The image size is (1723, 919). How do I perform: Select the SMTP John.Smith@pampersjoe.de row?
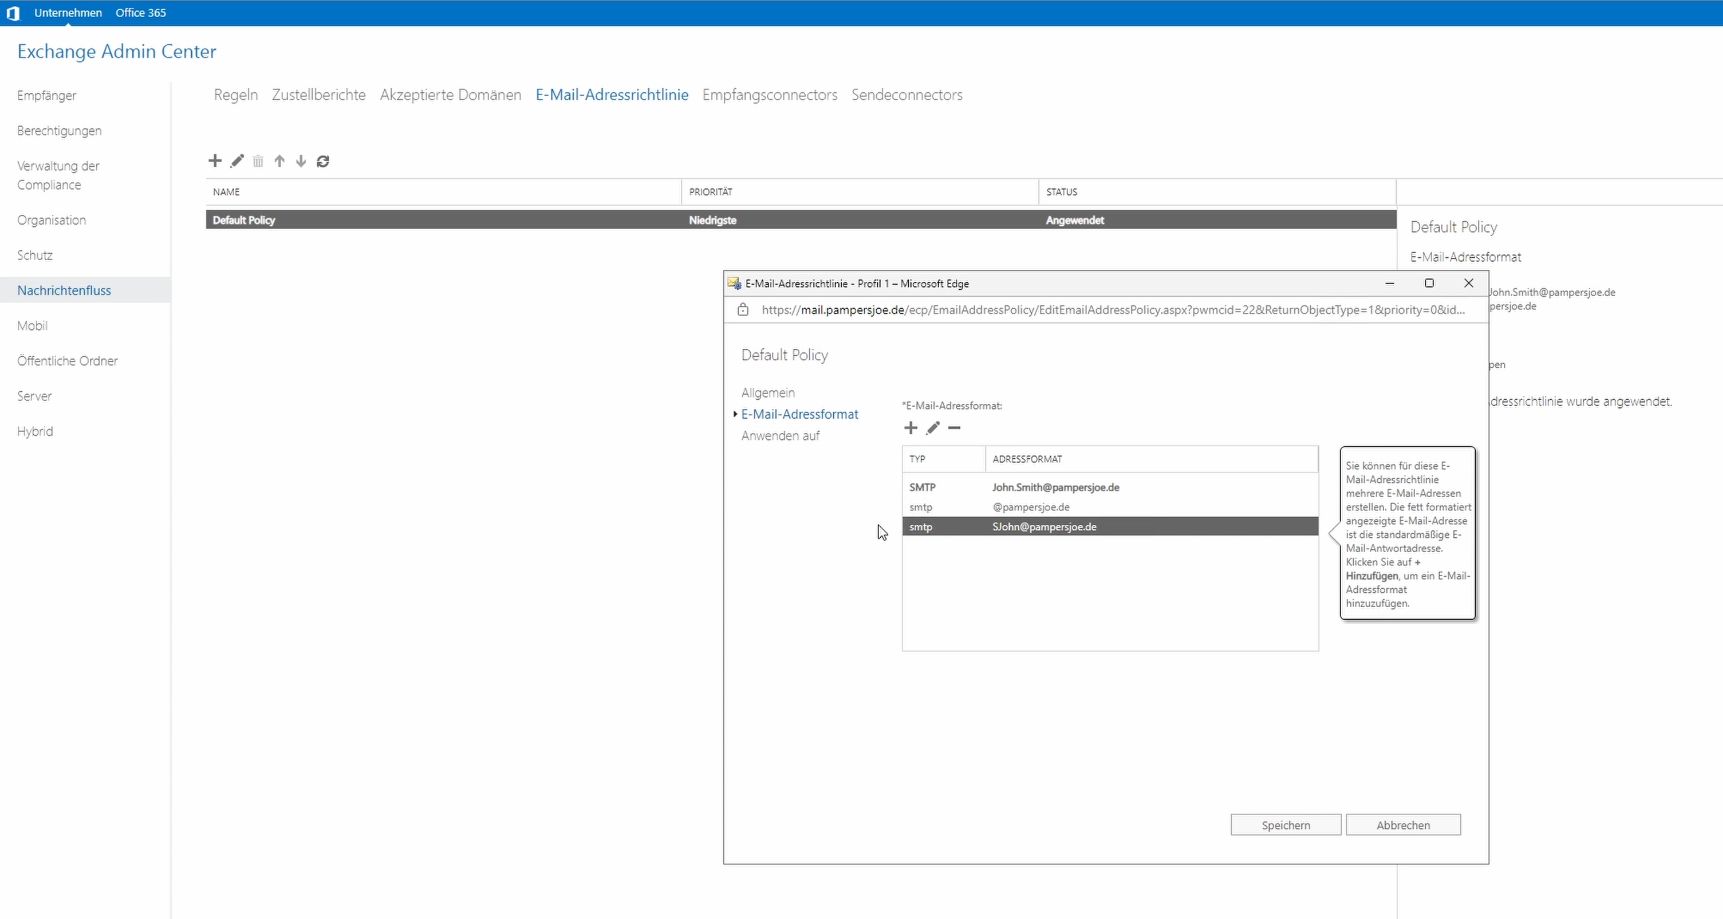tap(1110, 487)
